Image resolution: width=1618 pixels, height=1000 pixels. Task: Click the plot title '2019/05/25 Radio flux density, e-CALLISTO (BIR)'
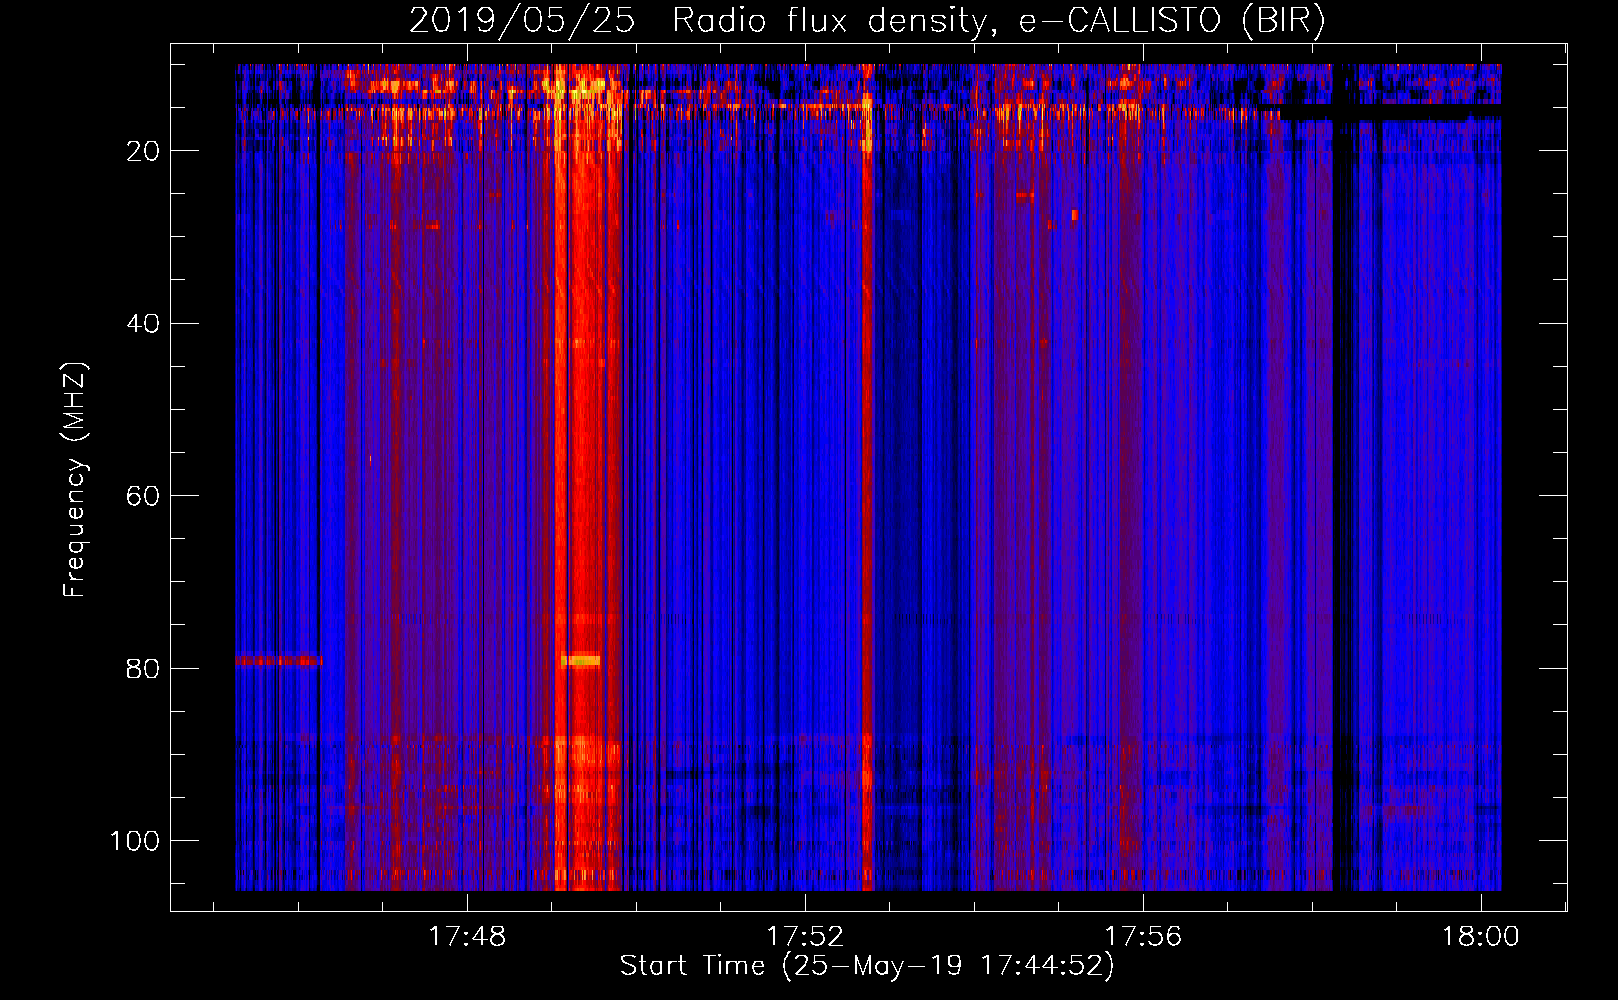[x=867, y=20]
